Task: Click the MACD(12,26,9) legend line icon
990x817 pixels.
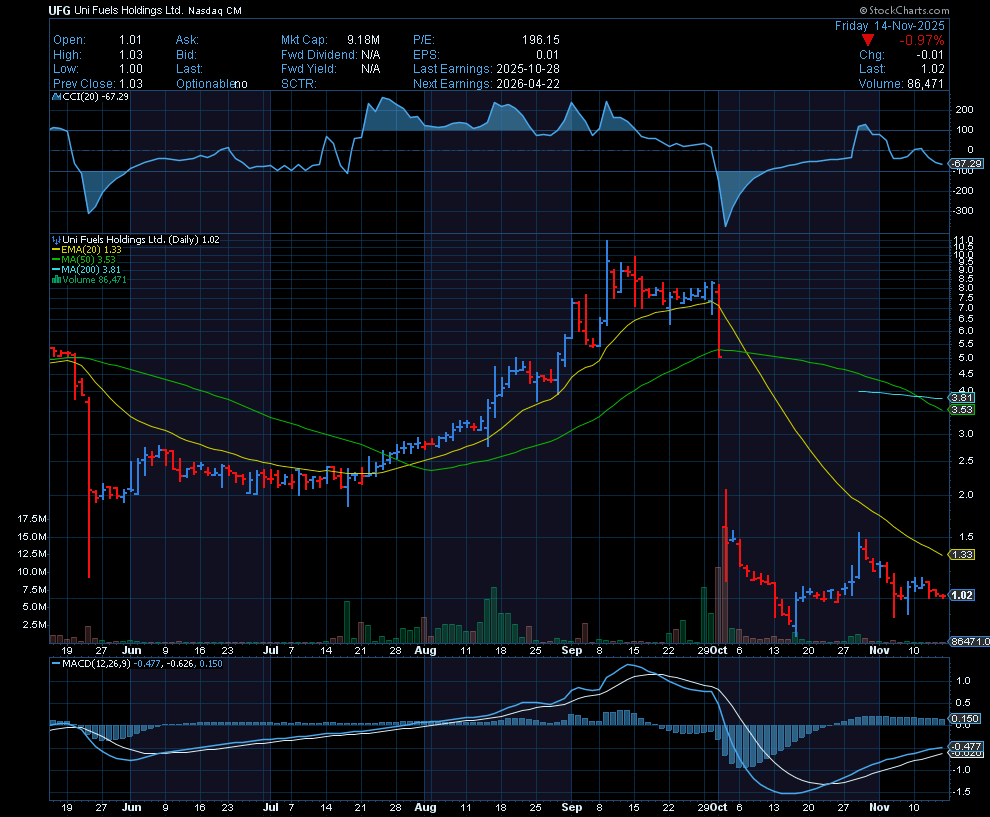Action: coord(55,662)
